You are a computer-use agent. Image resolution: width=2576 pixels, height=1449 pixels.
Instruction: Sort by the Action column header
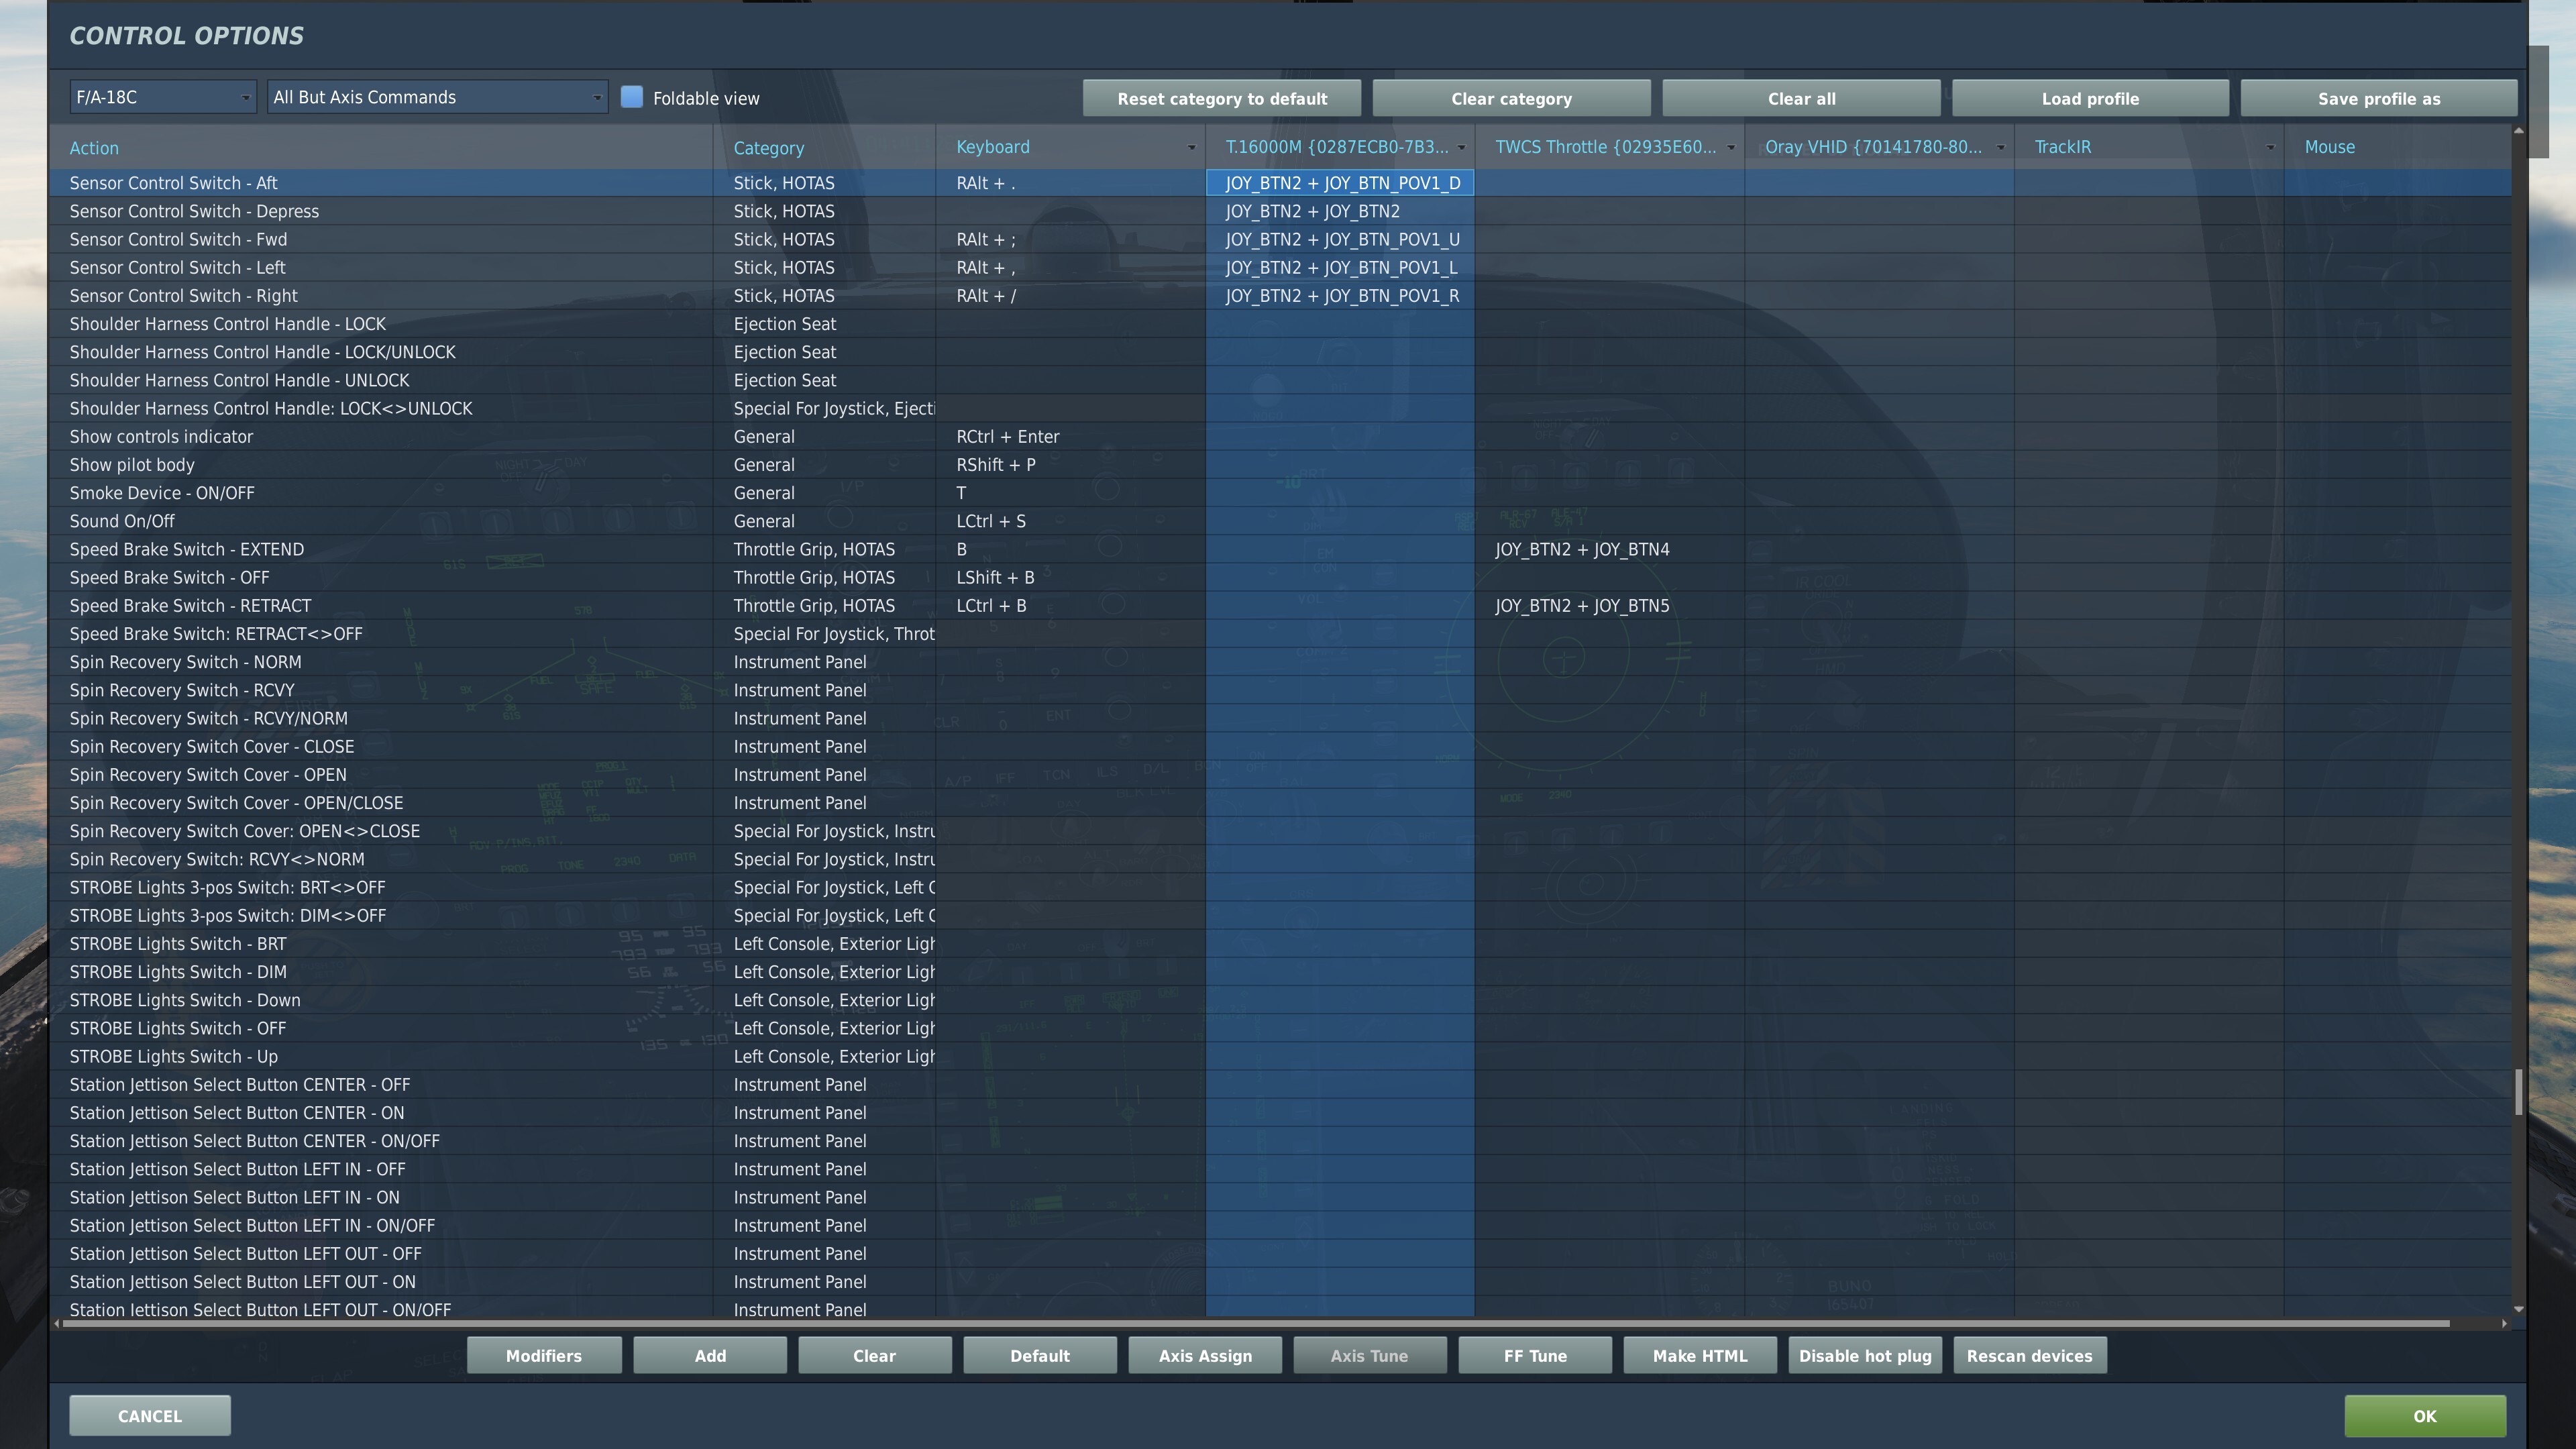point(94,148)
